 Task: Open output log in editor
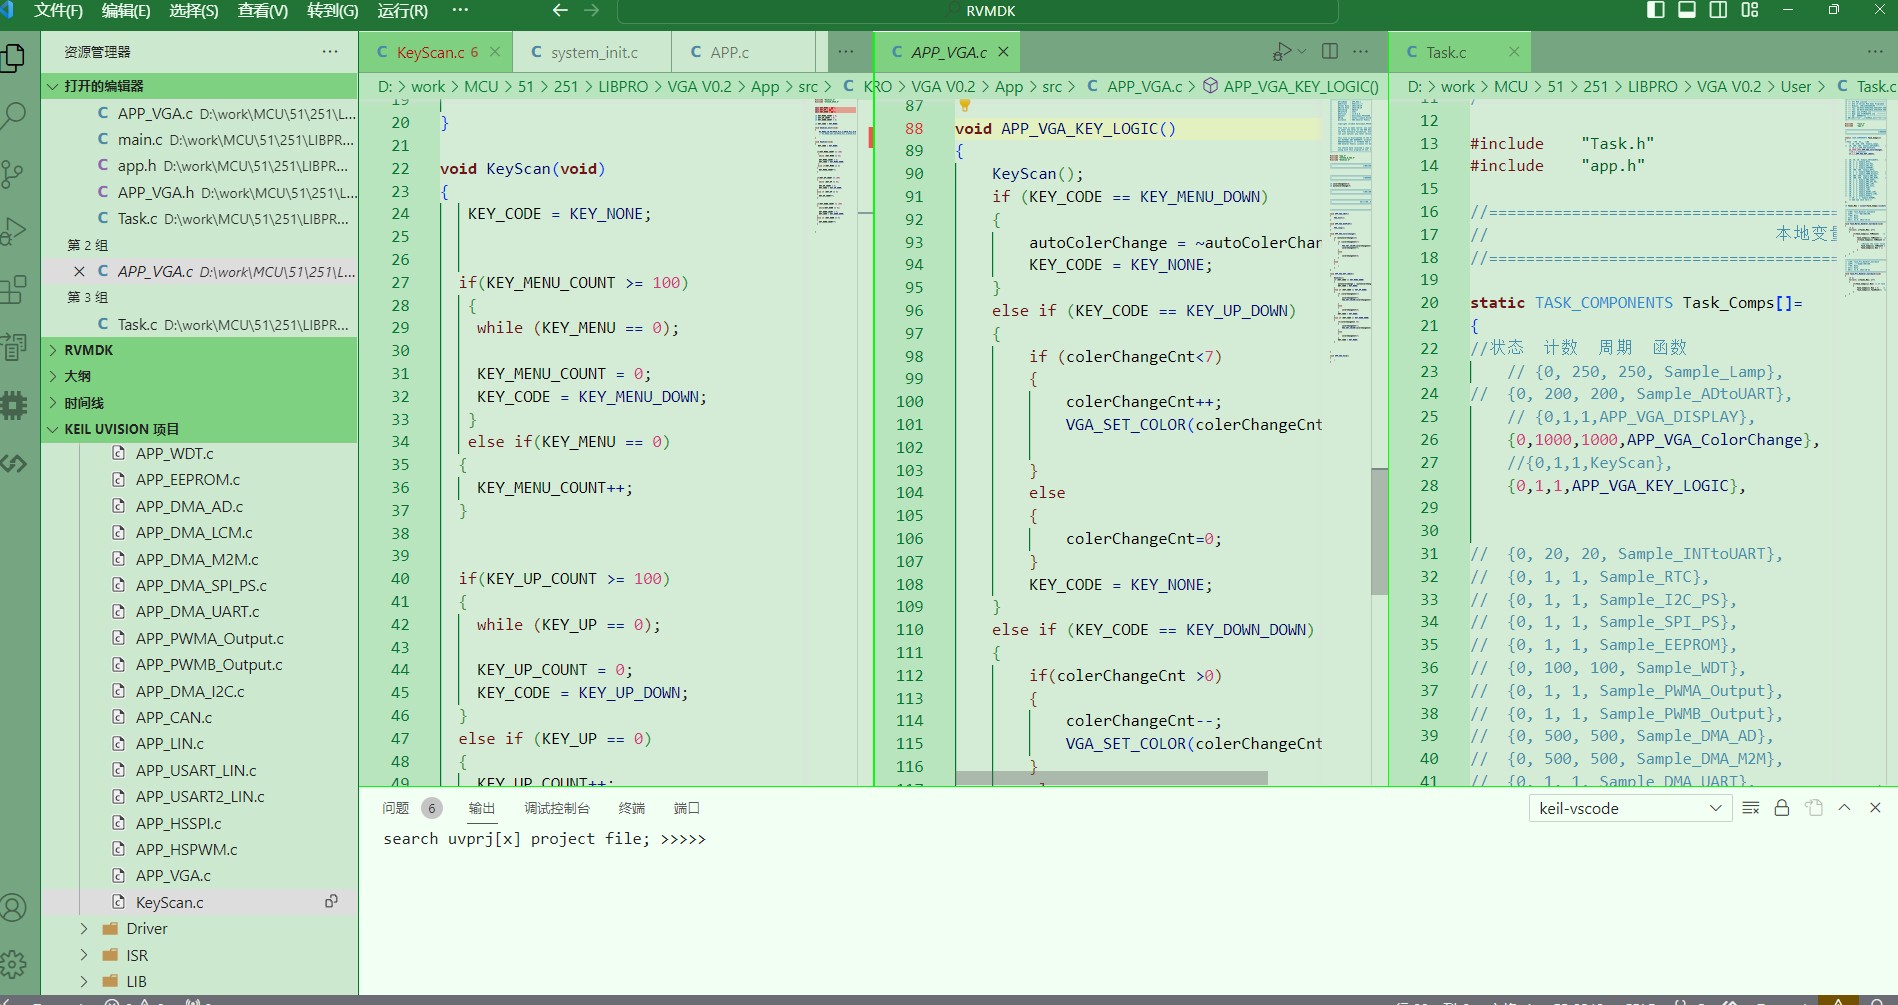[x=1814, y=808]
